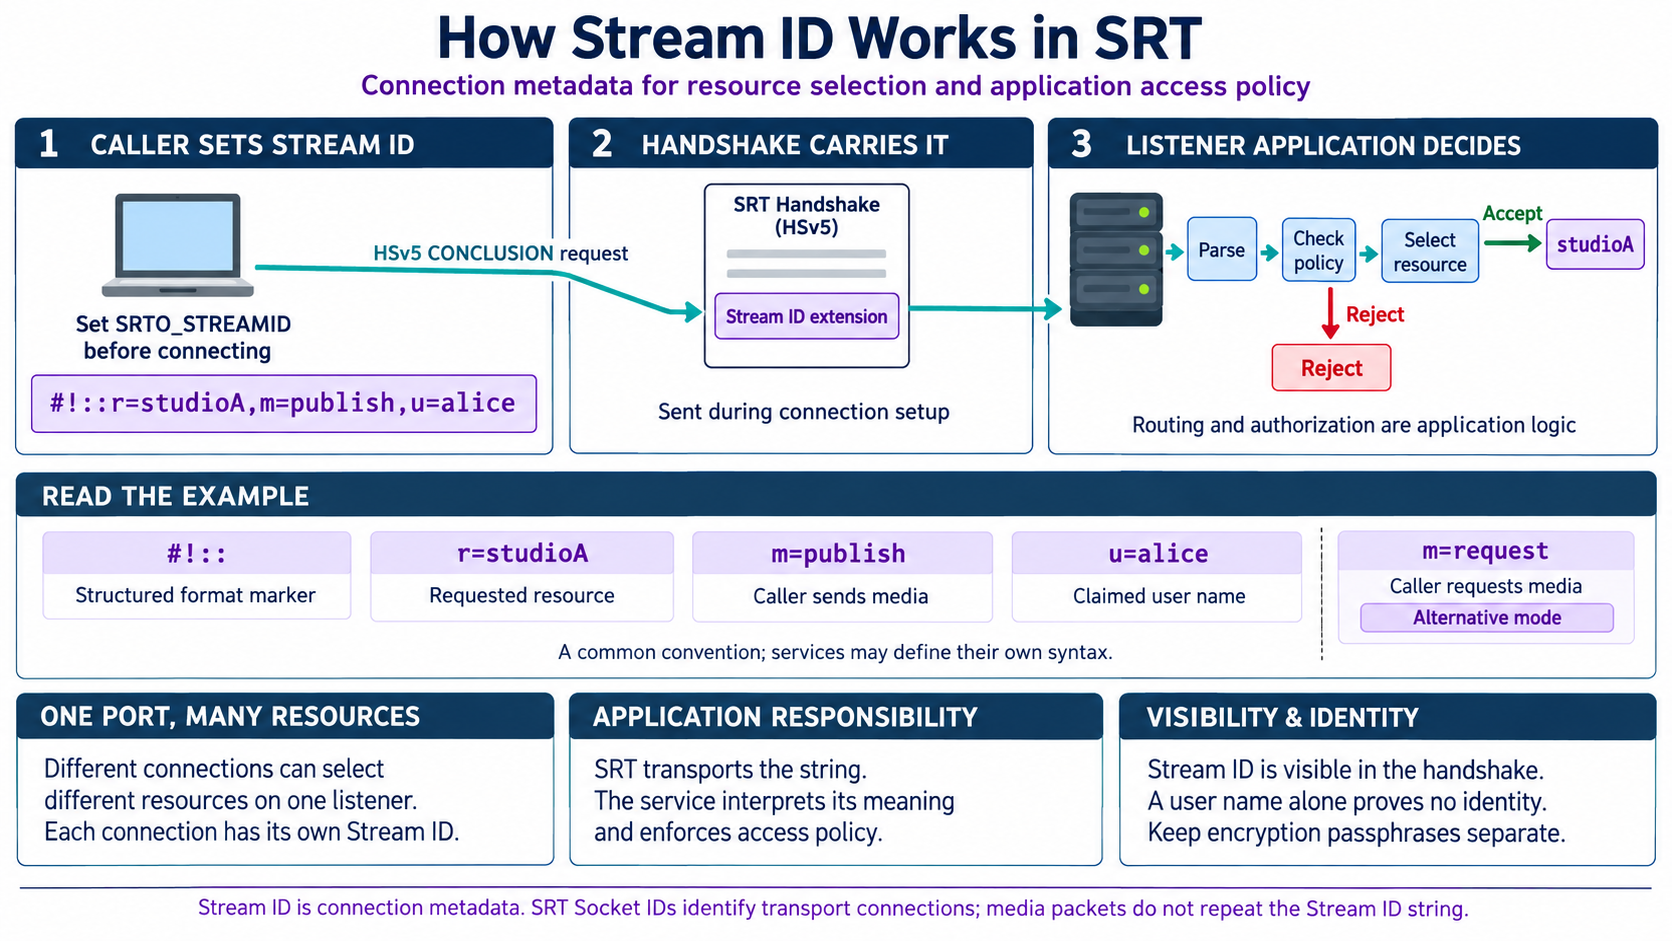Click the Caller sends media description
This screenshot has width=1672, height=941.
[x=841, y=596]
